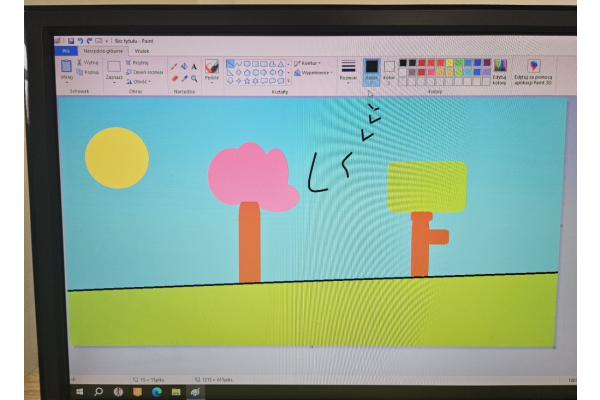The width and height of the screenshot is (600, 400).
Task: Activate the Kolor 1 foreground color box
Action: click(371, 69)
